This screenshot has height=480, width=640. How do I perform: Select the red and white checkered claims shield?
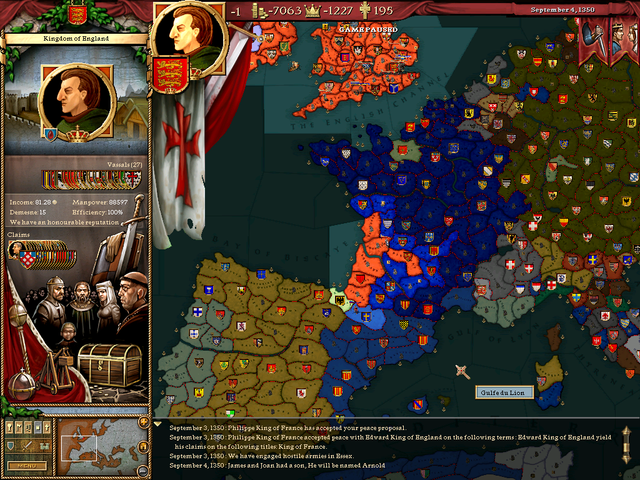28,260
